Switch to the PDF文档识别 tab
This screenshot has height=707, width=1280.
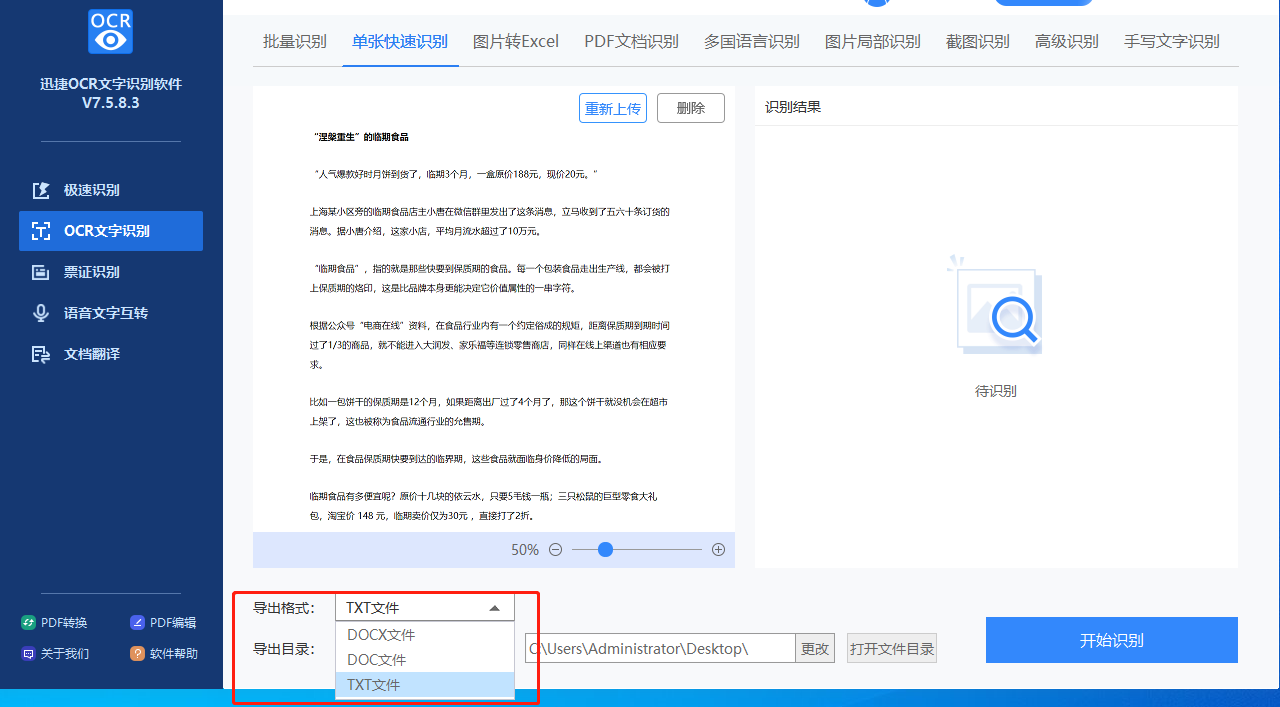click(x=631, y=41)
